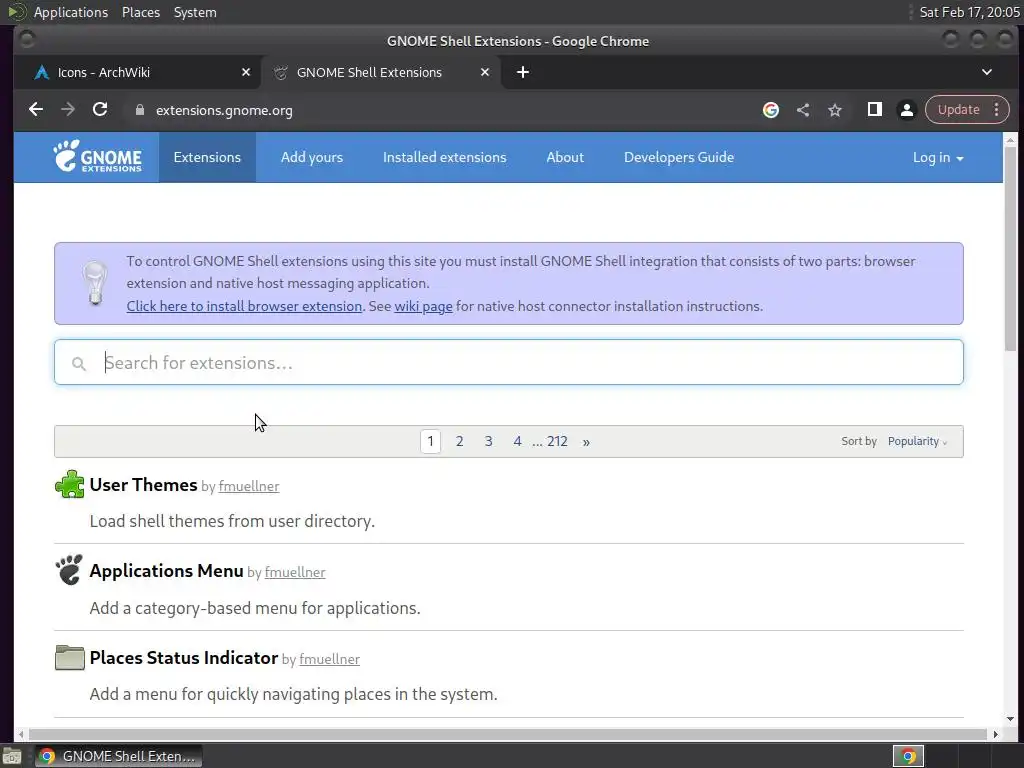Click the Applications Menu footprint icon
This screenshot has width=1024, height=768.
click(x=69, y=569)
